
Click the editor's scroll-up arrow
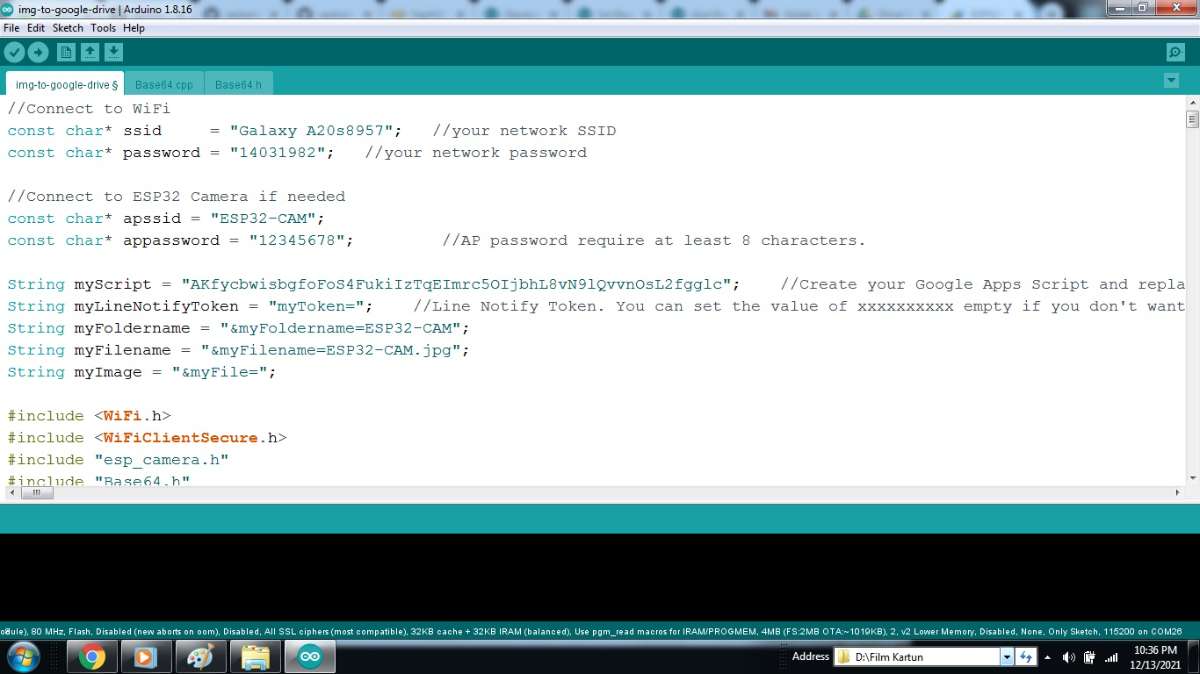[1192, 103]
